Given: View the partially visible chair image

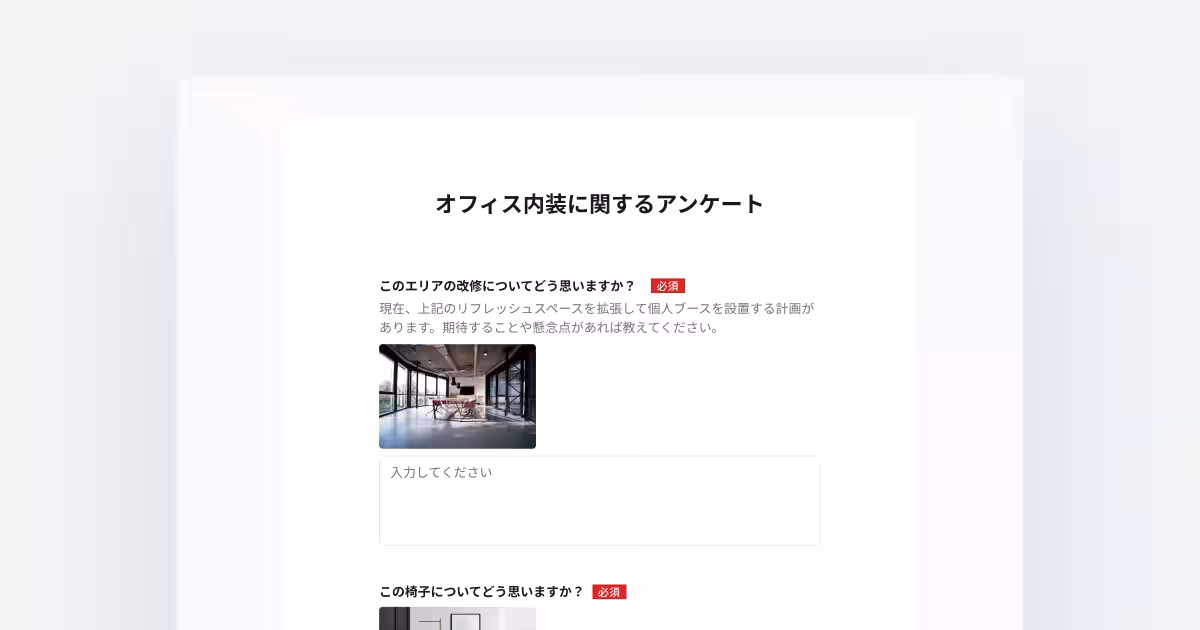Looking at the screenshot, I should (459, 620).
